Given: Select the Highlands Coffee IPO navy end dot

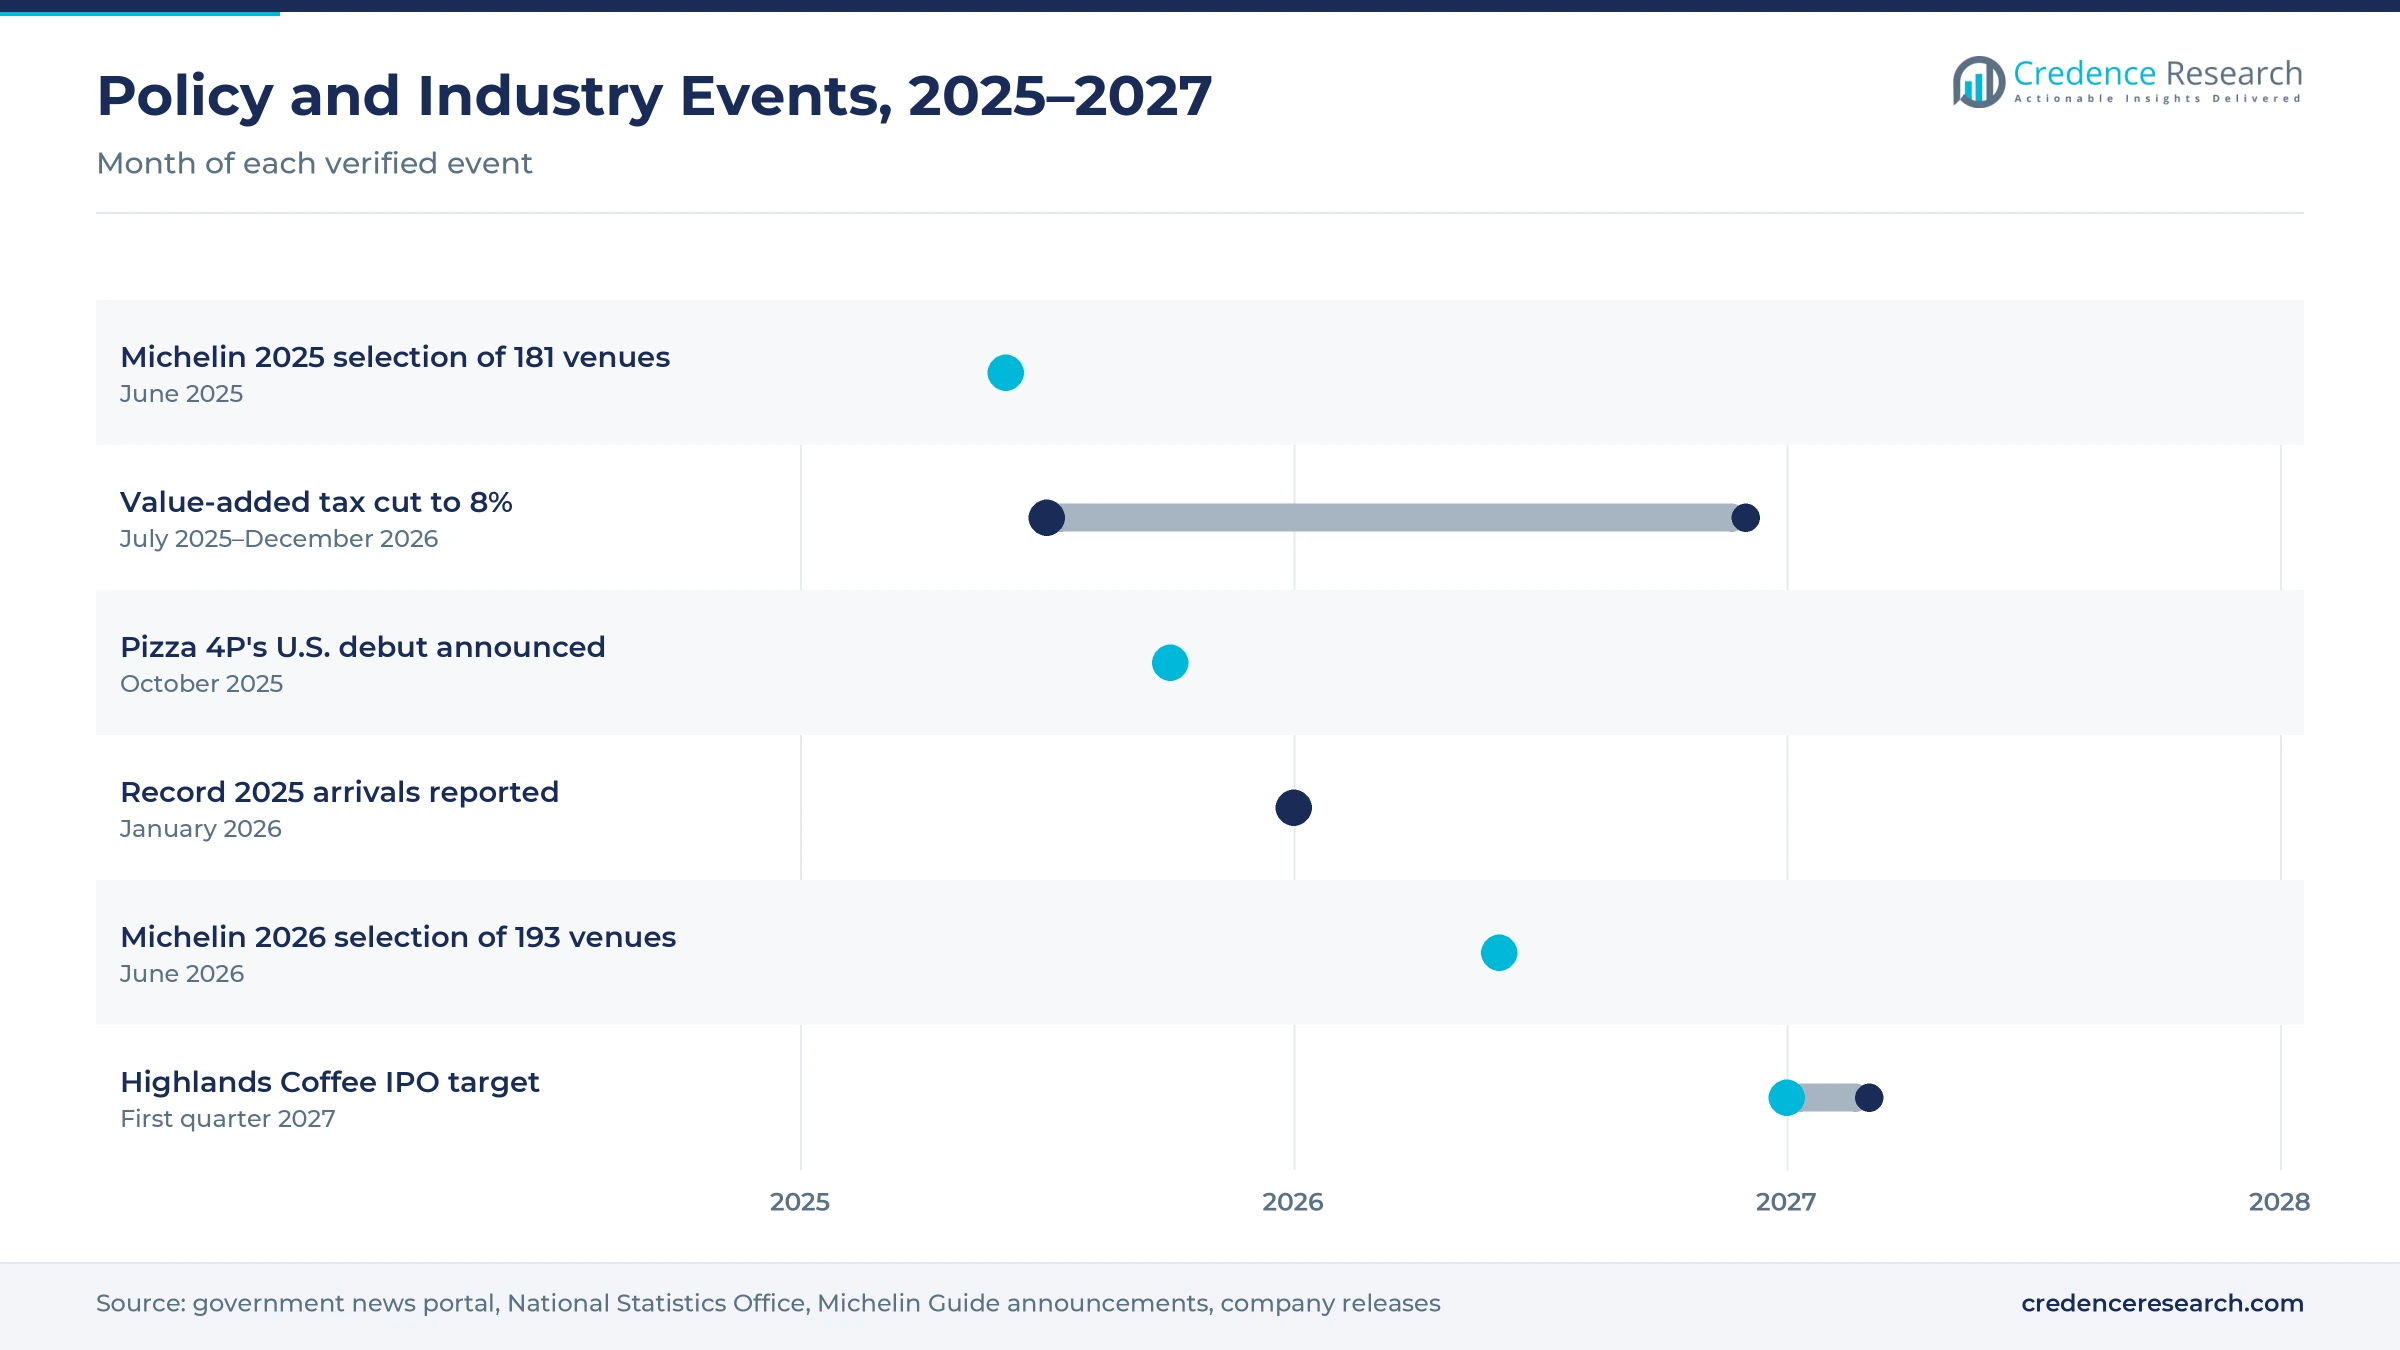Looking at the screenshot, I should coord(1869,1098).
